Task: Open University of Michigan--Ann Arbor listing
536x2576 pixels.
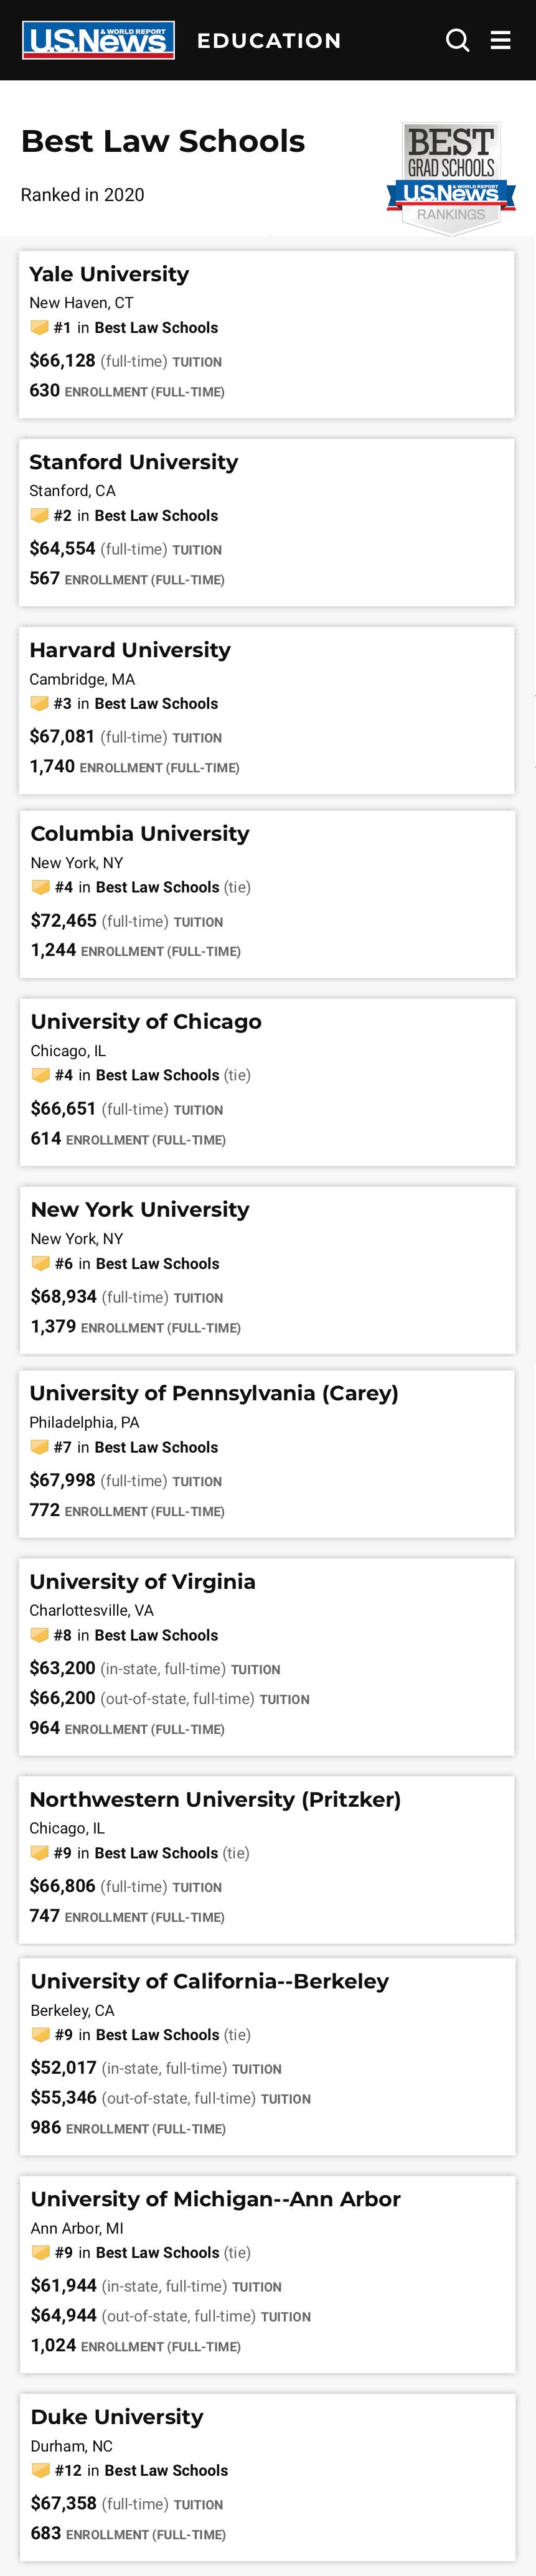Action: [x=215, y=2199]
